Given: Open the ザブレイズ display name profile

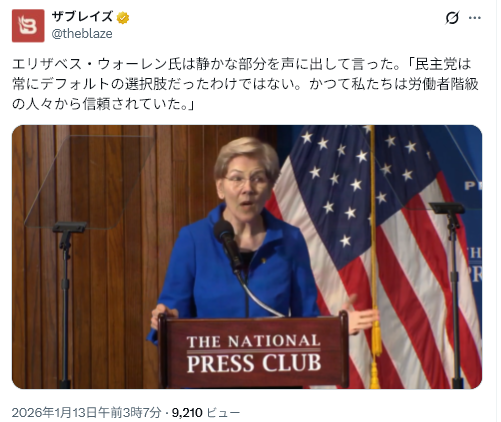Looking at the screenshot, I should coord(82,17).
